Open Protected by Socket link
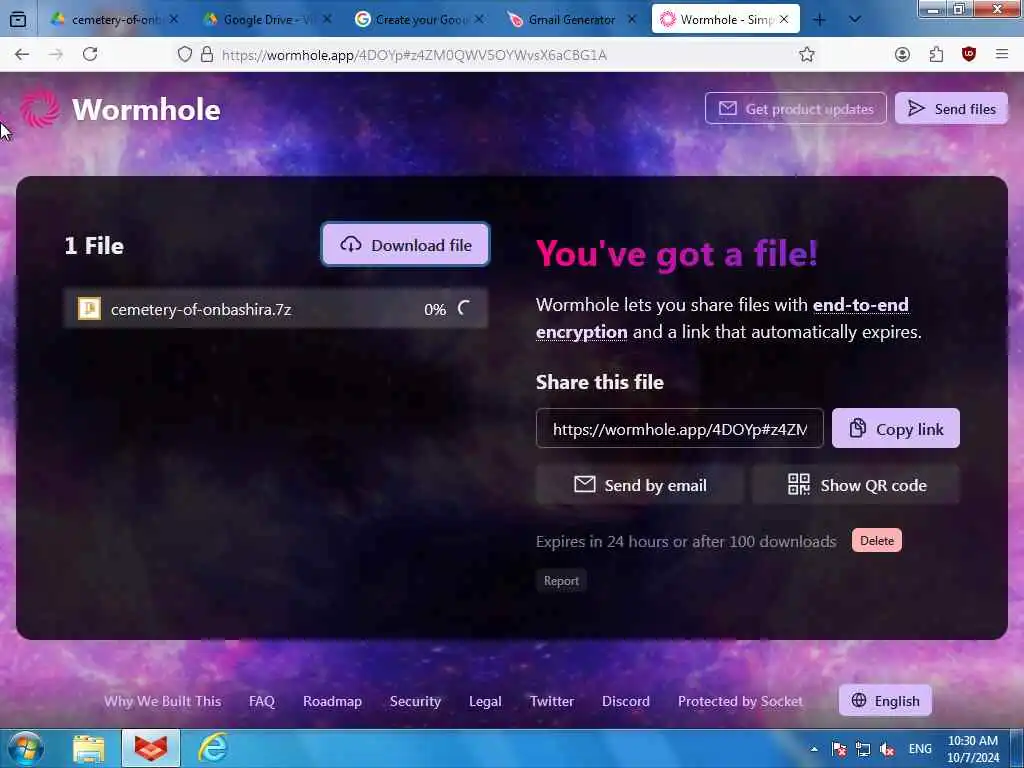 click(740, 701)
